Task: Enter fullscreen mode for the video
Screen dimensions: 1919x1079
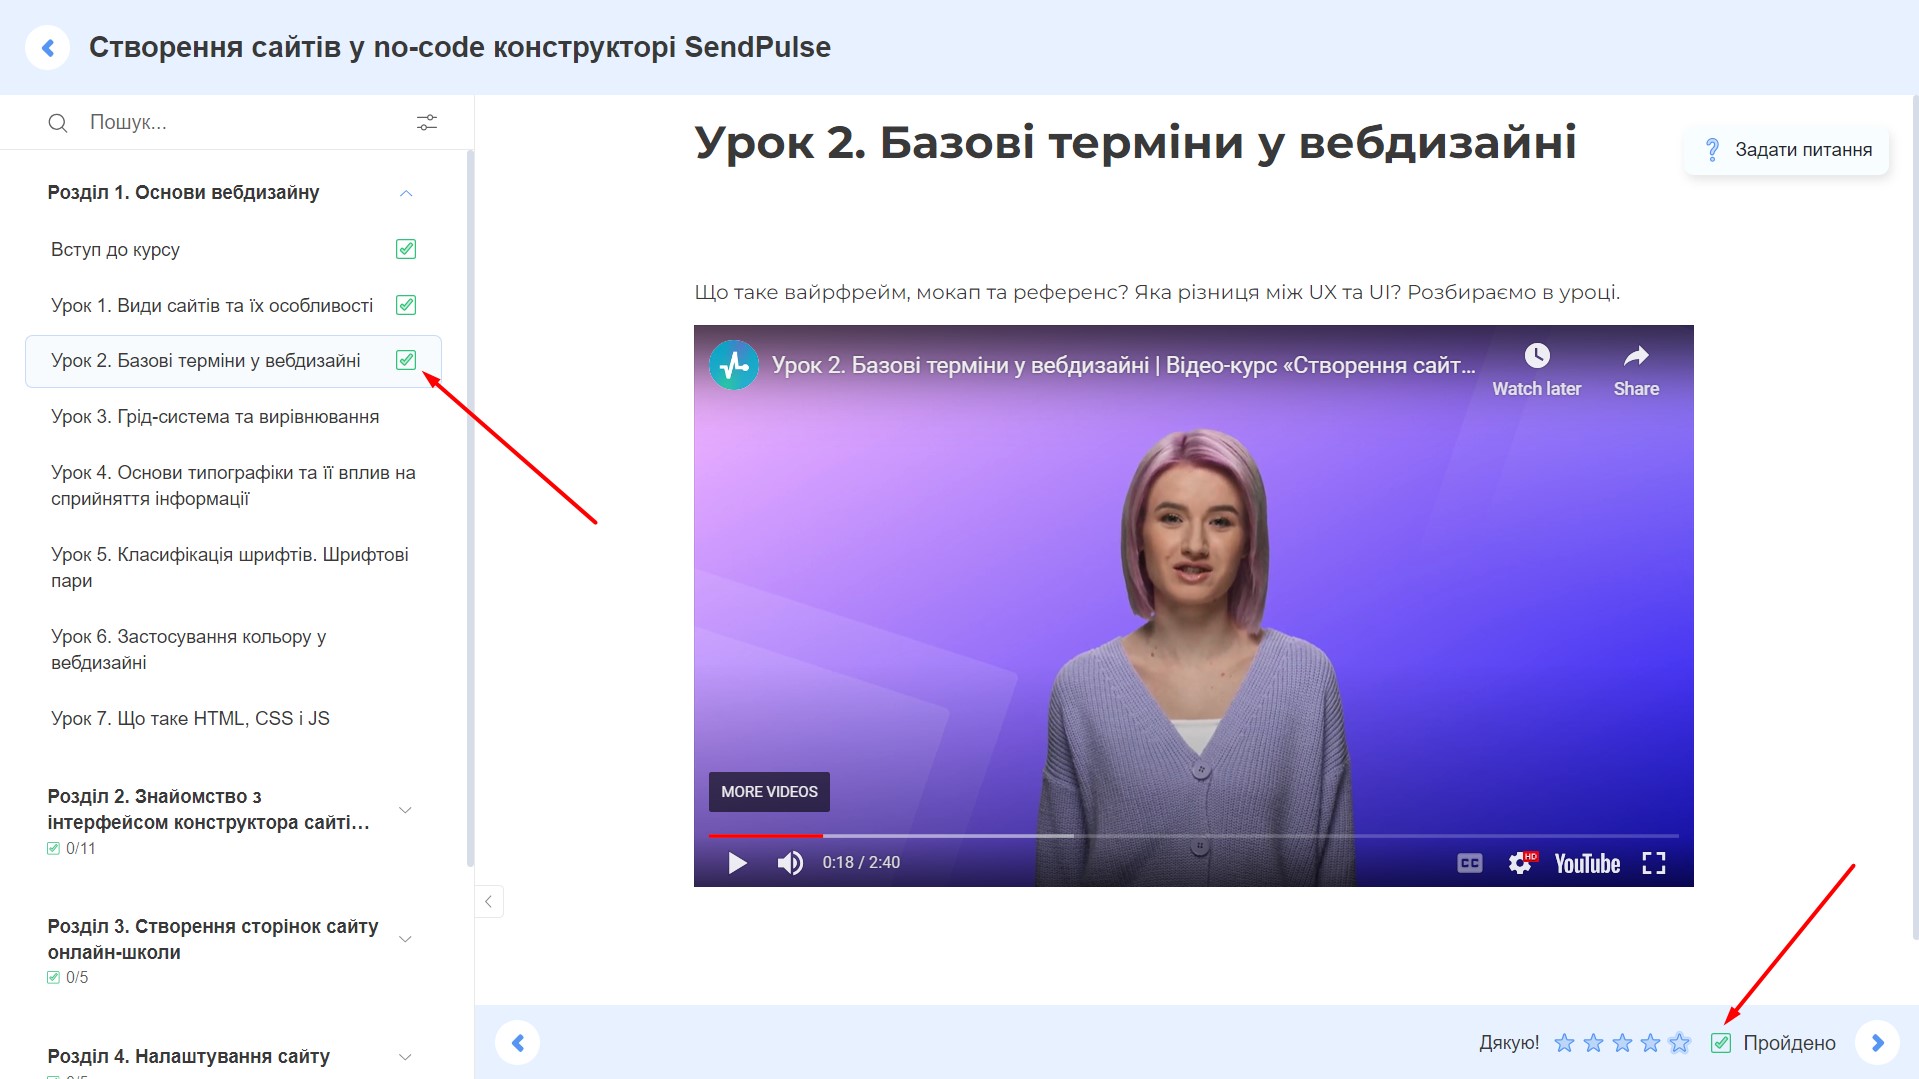Action: point(1654,863)
